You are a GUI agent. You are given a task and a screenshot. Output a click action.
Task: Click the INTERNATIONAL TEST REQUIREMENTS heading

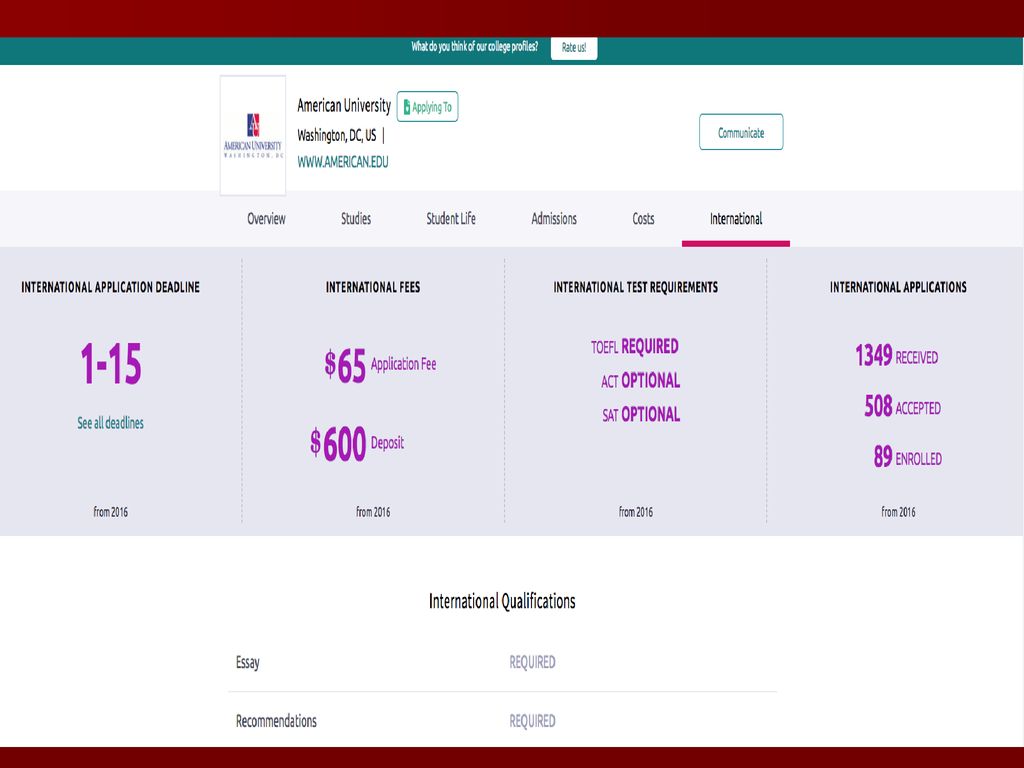635,287
